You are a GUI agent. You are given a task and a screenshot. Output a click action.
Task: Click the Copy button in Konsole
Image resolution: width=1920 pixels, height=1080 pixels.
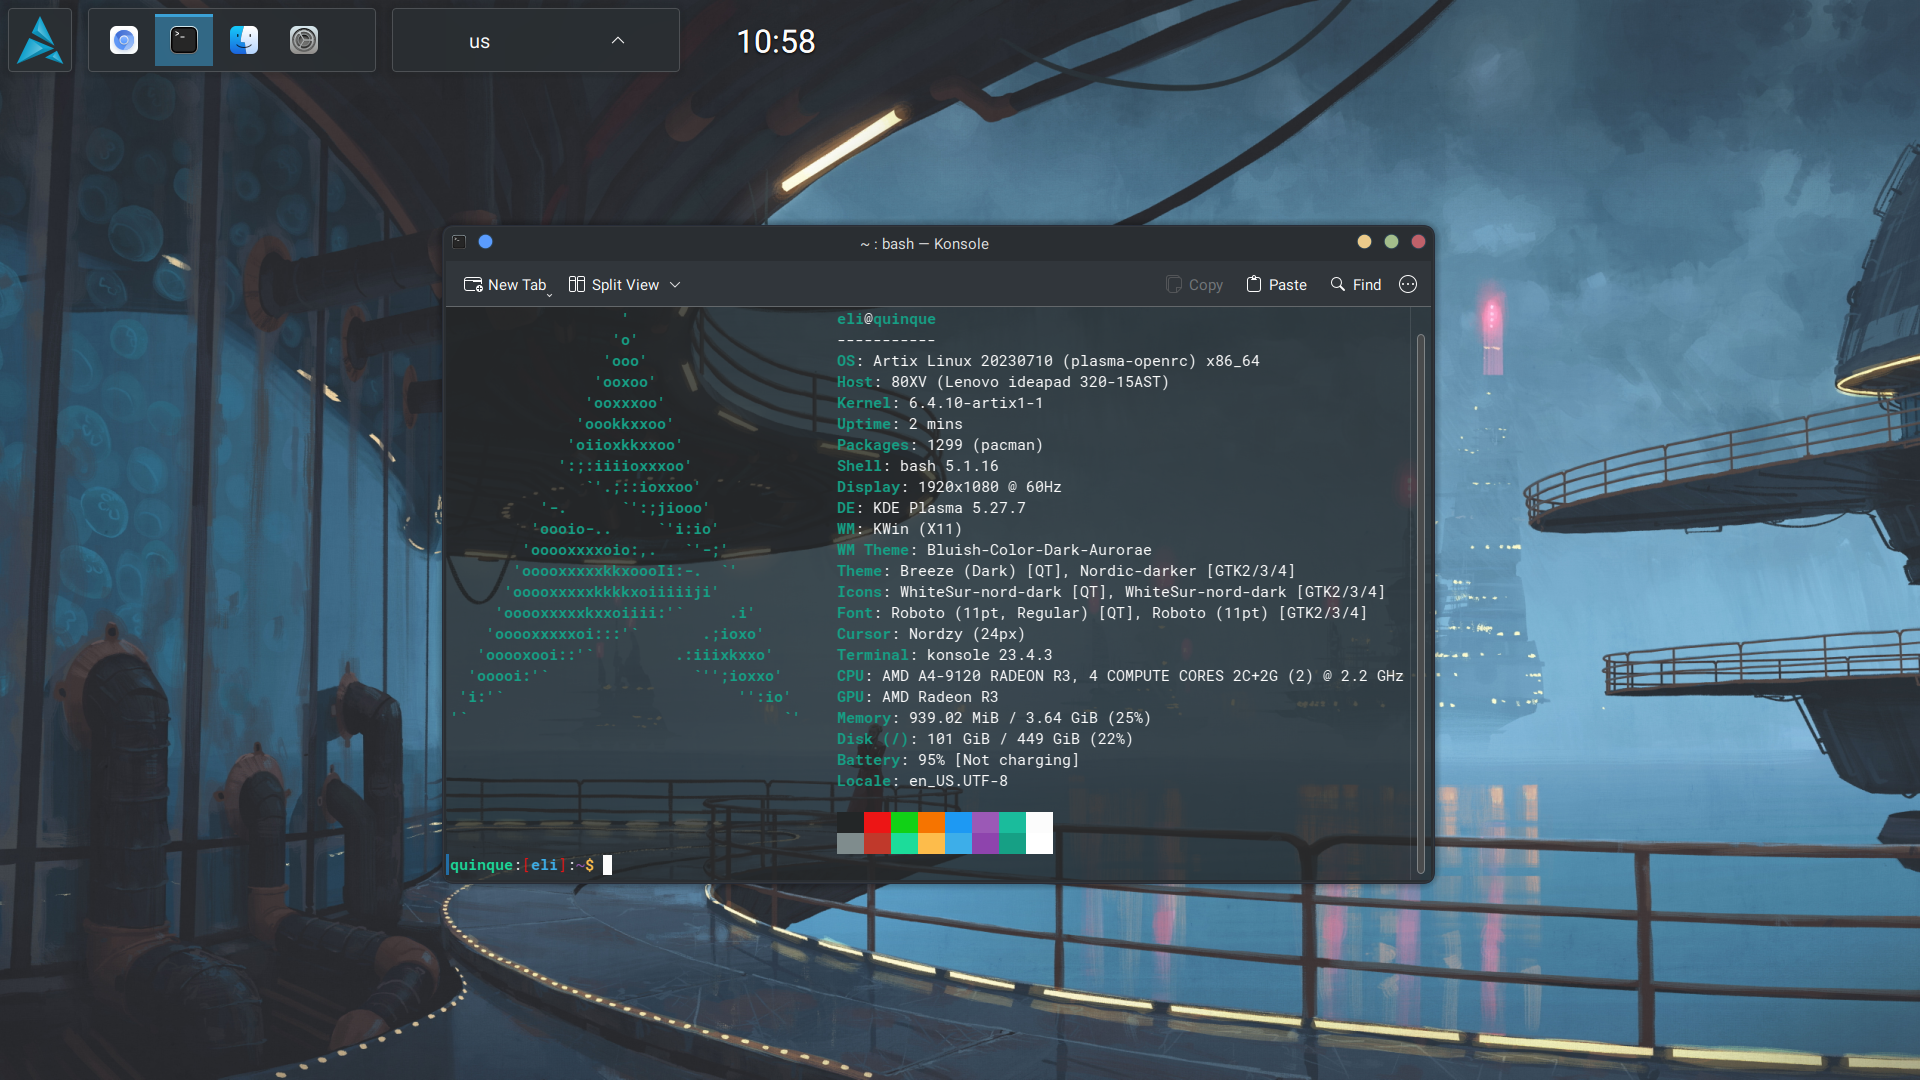click(1193, 285)
